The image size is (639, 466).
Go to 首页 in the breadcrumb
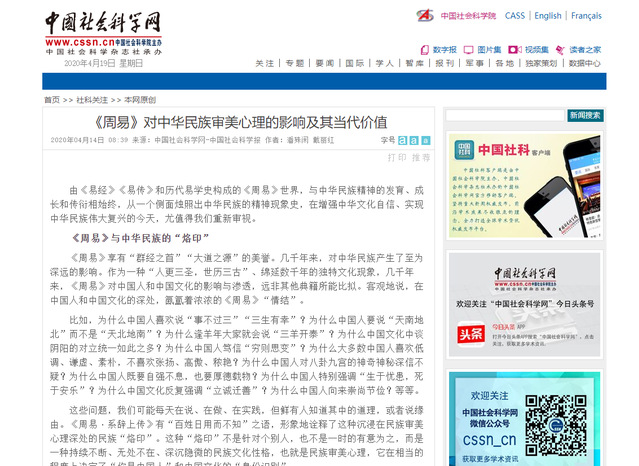click(x=51, y=100)
